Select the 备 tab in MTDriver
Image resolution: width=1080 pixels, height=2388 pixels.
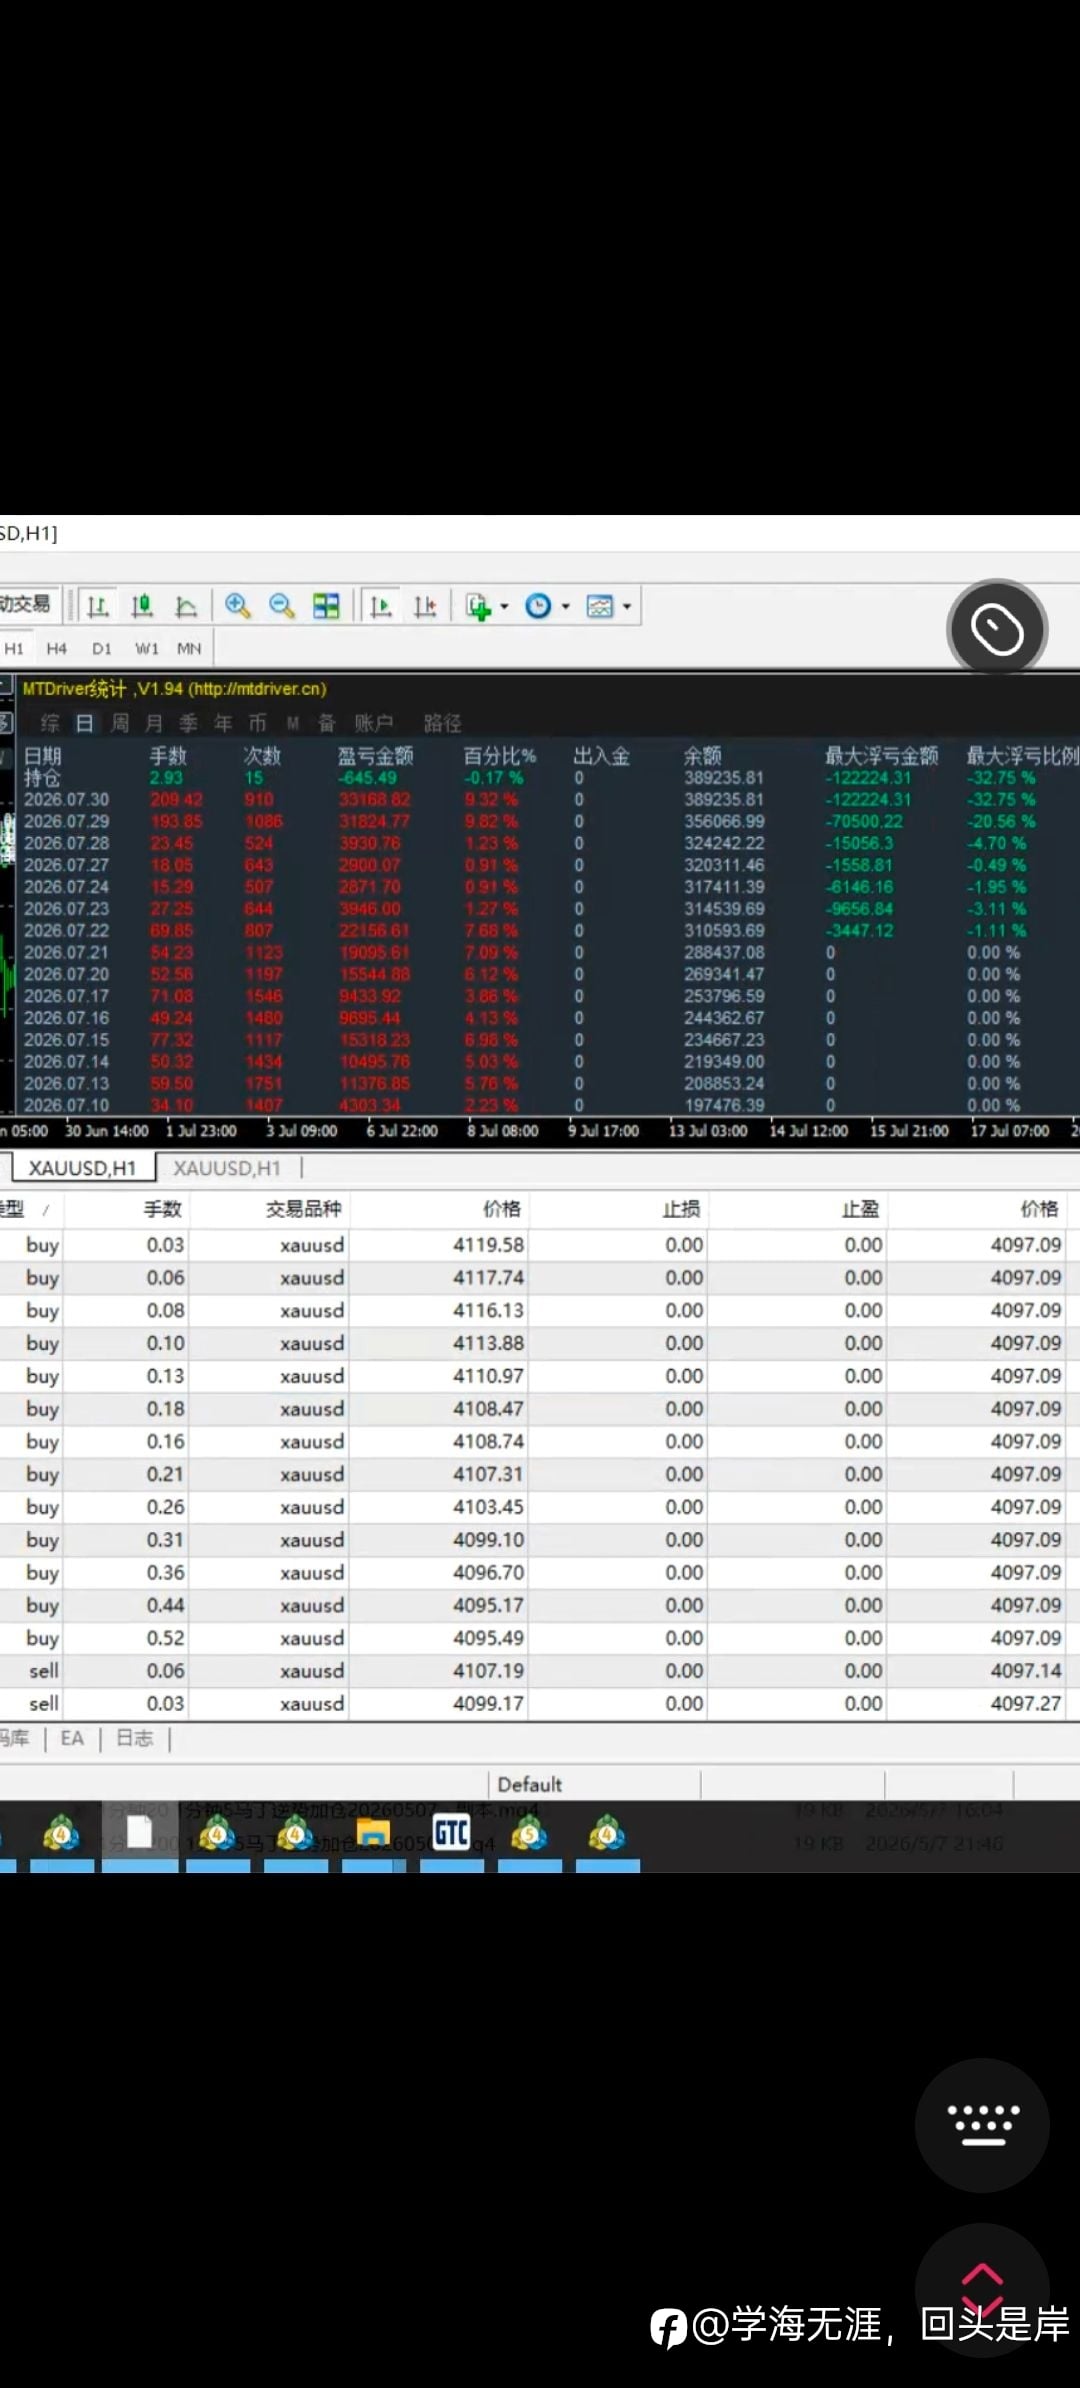[x=326, y=723]
